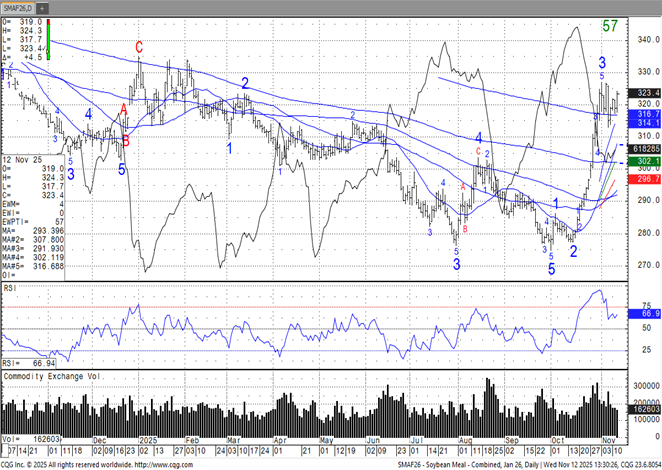This screenshot has width=662, height=470.
Task: Click the green 57 number at top right
Action: tap(609, 25)
